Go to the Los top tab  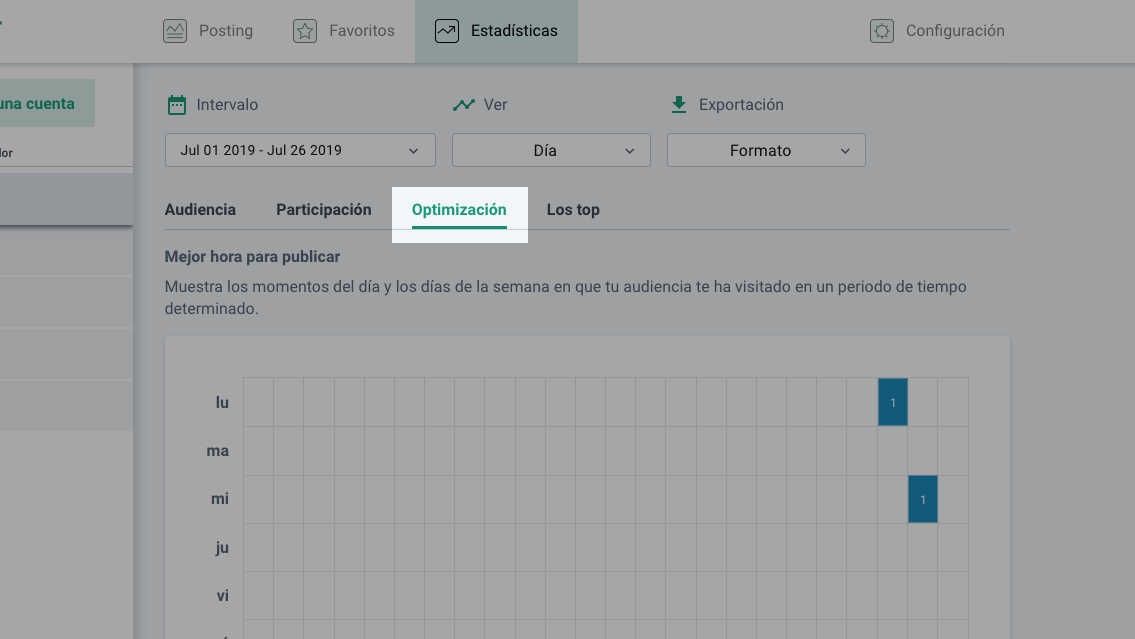573,210
